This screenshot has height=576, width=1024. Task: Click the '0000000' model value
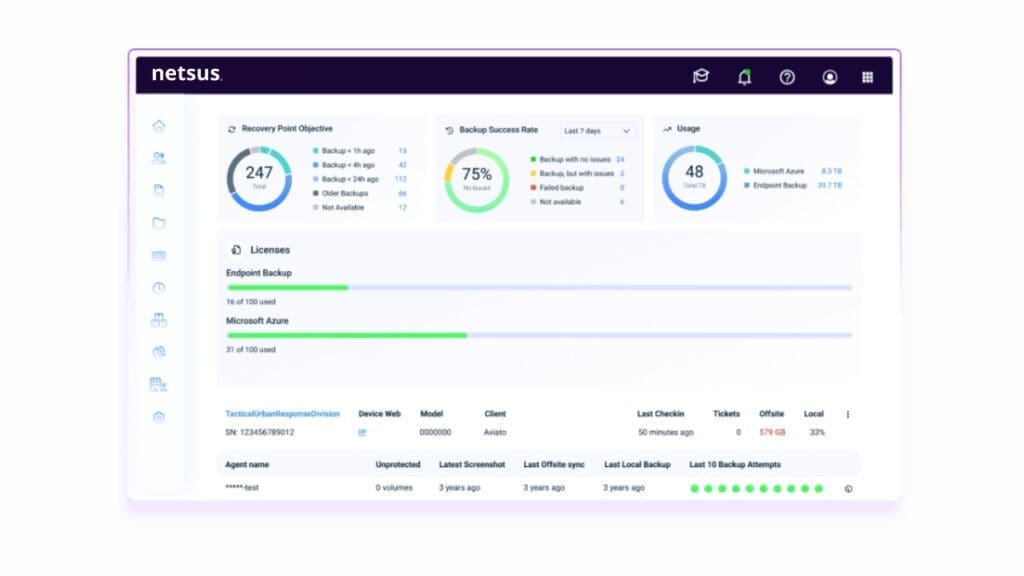click(435, 432)
